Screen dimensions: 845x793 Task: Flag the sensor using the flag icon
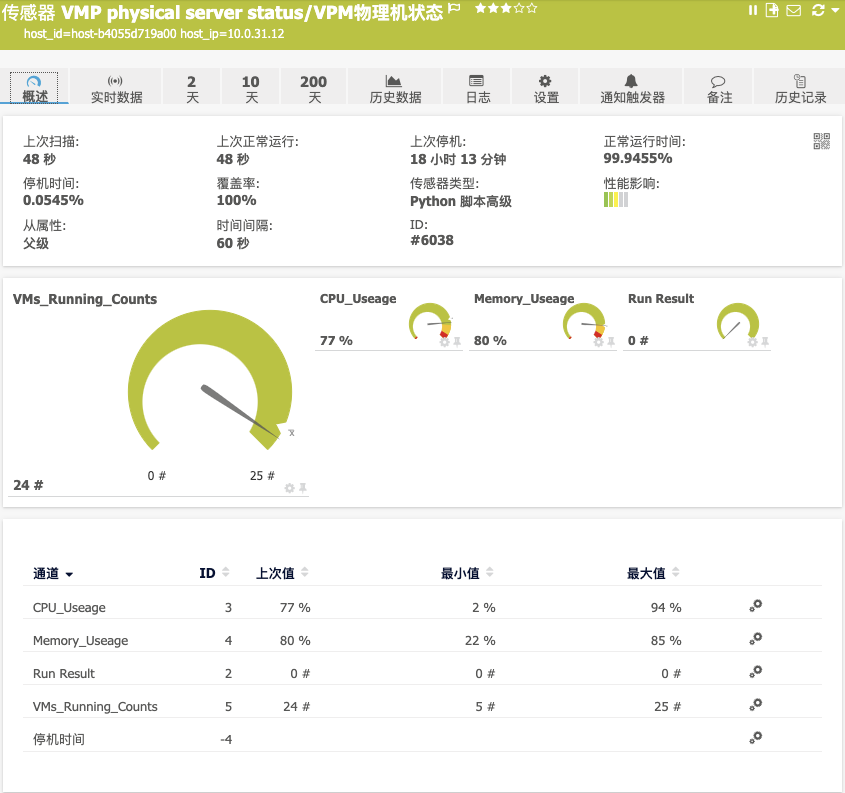[x=454, y=9]
